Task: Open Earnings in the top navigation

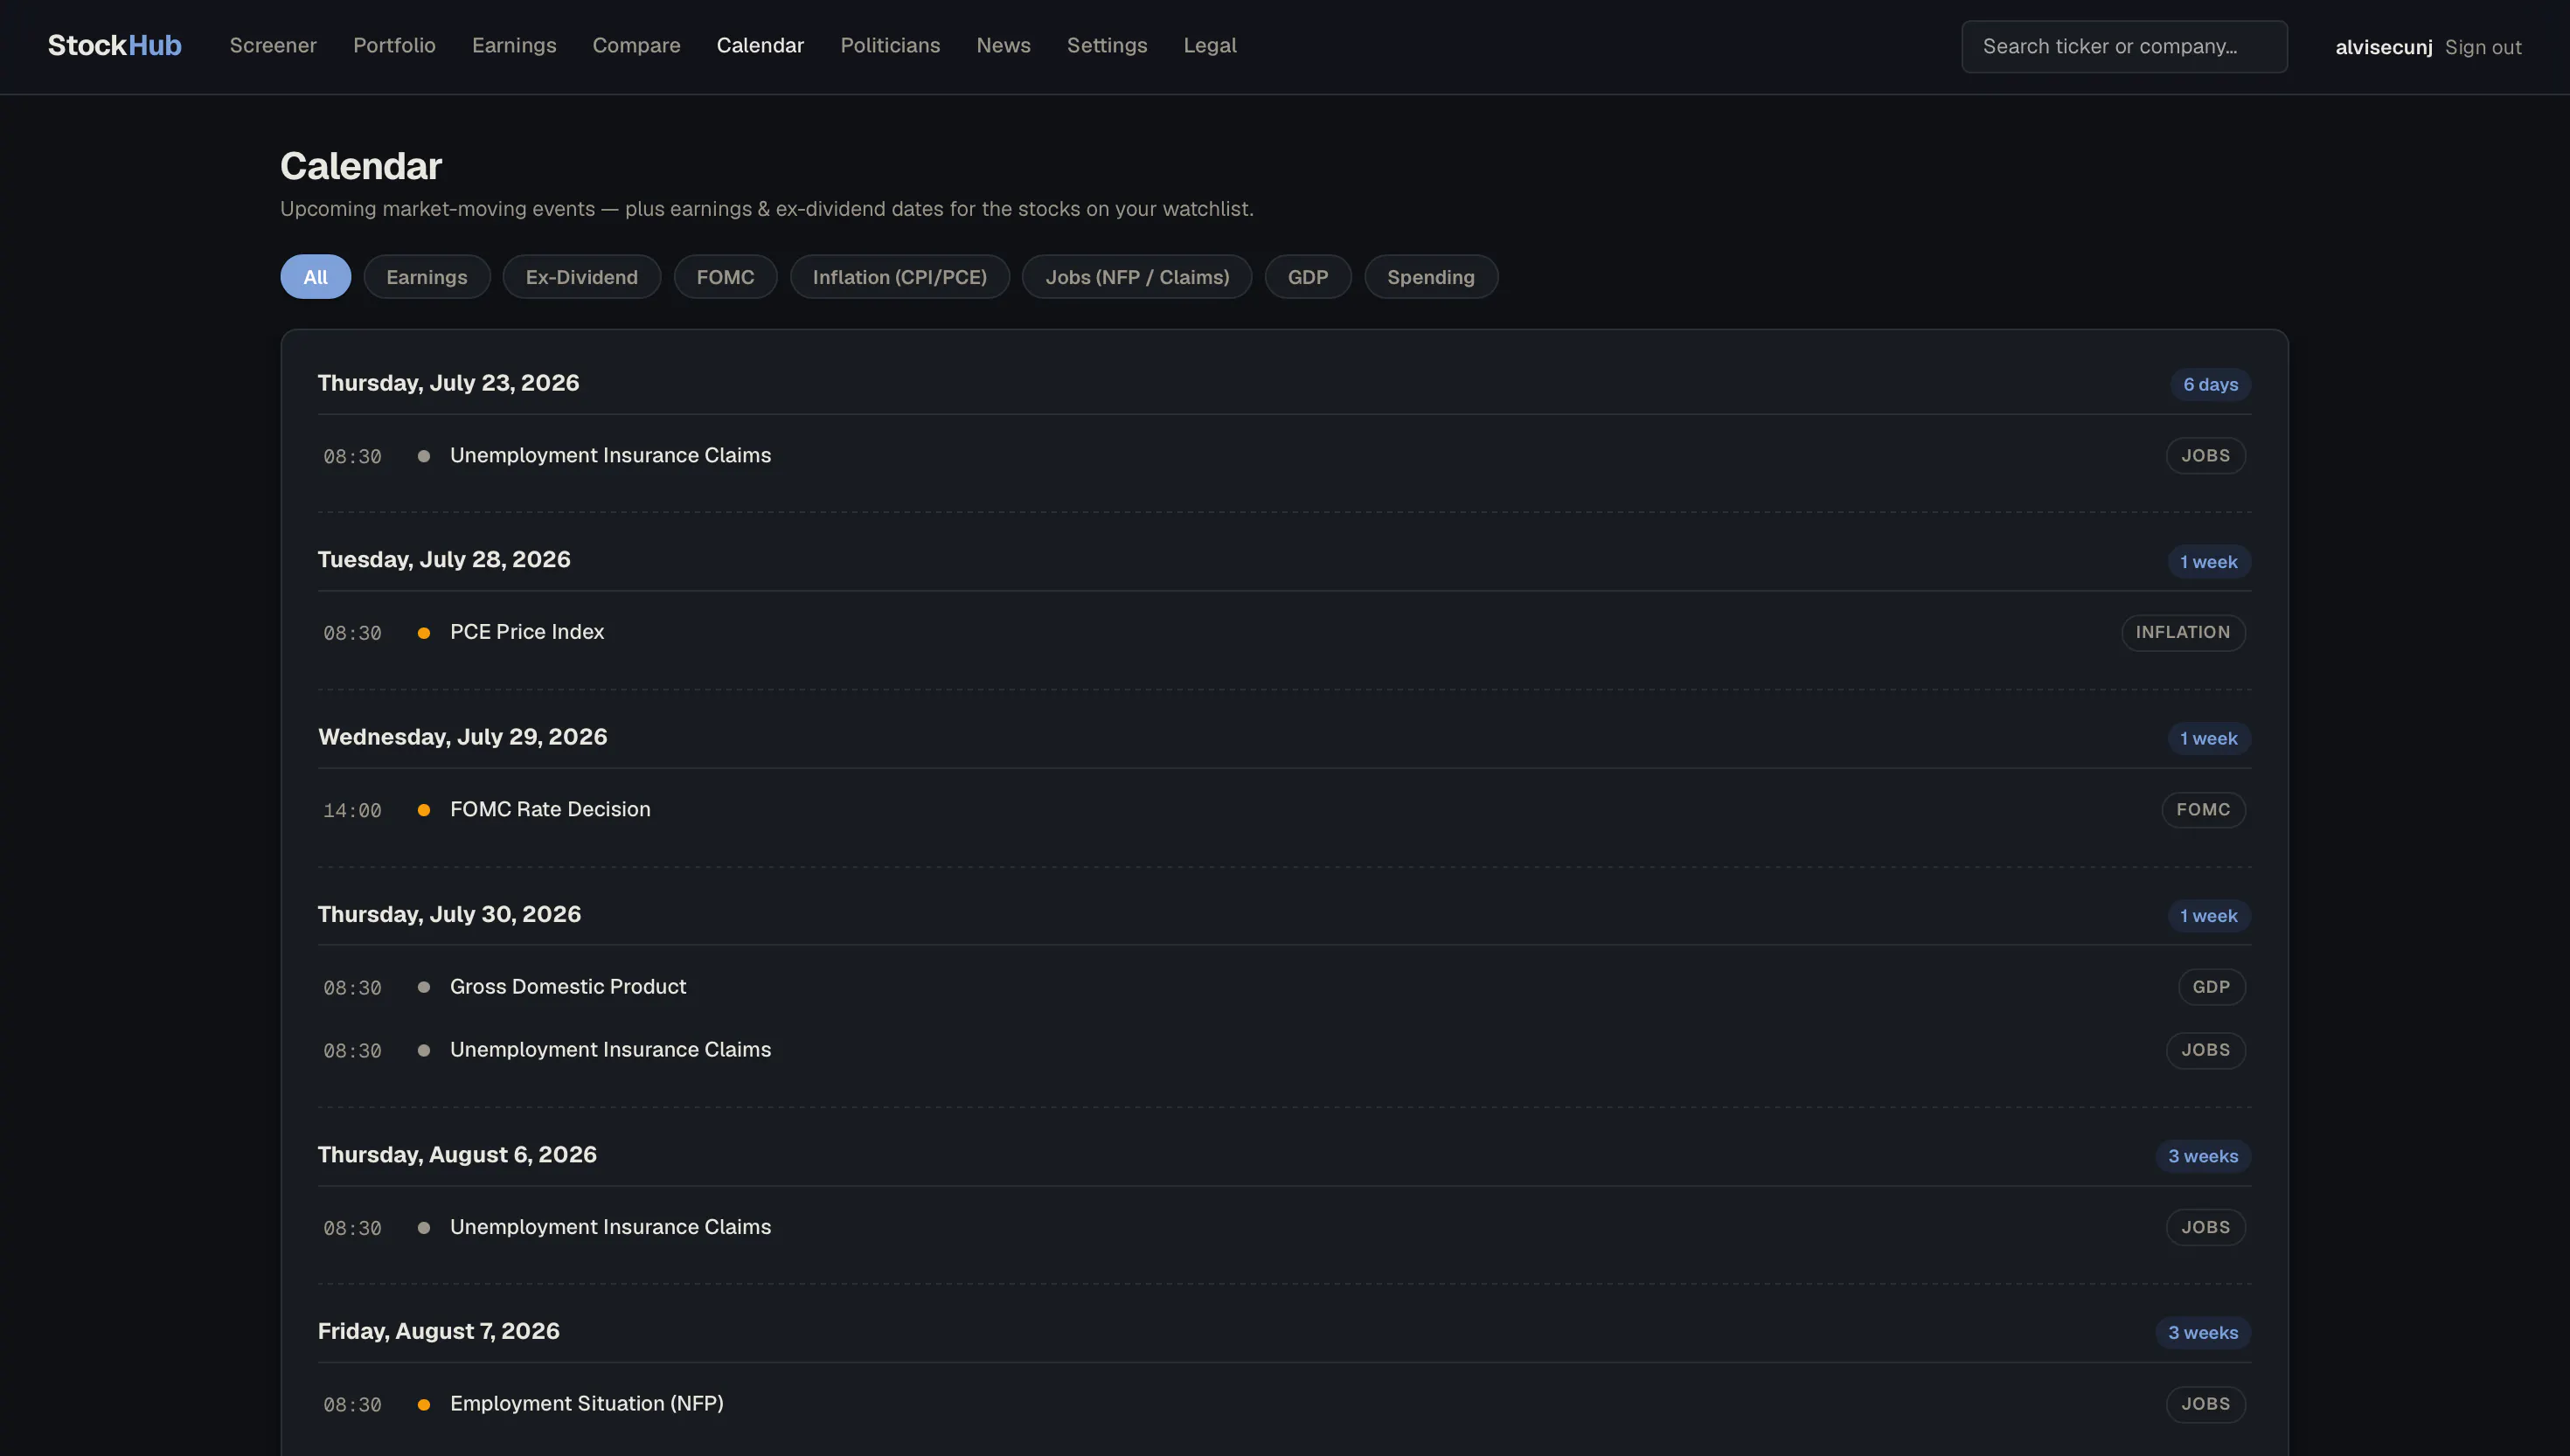Action: [514, 46]
